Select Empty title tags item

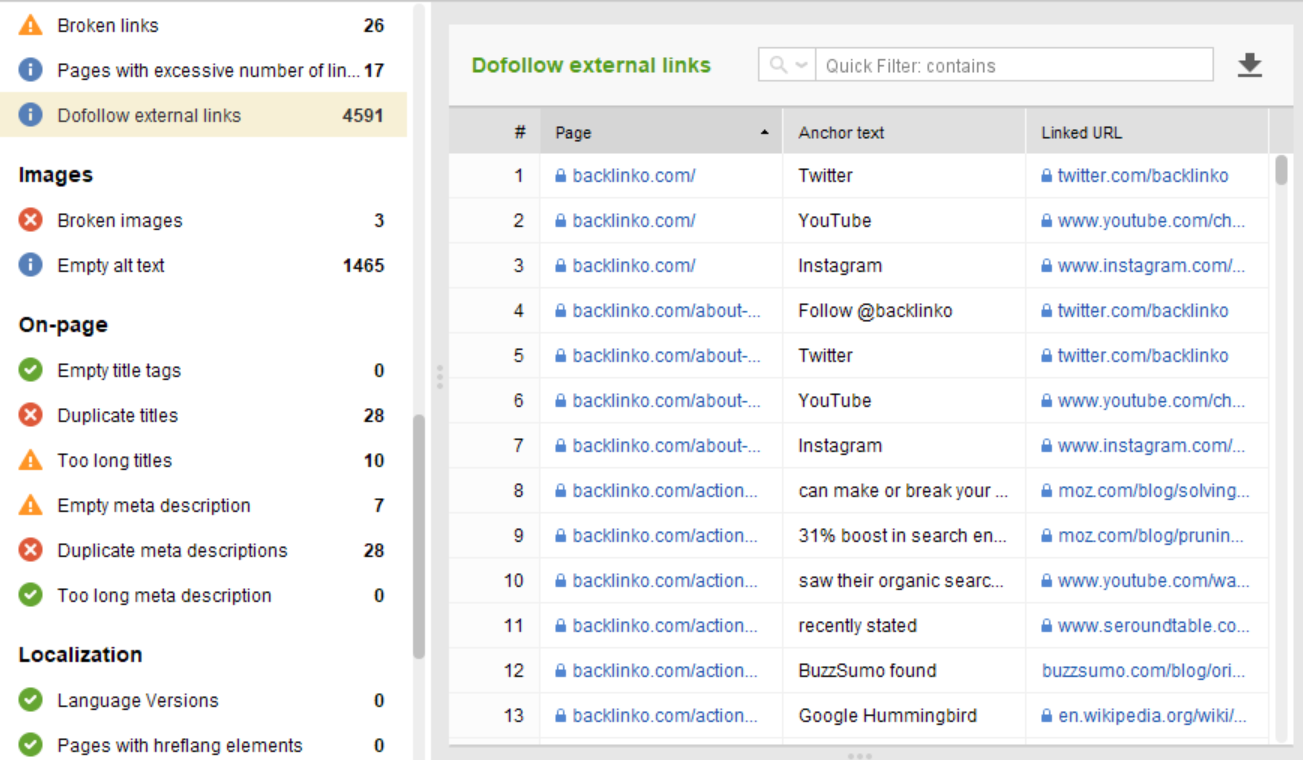tap(203, 370)
